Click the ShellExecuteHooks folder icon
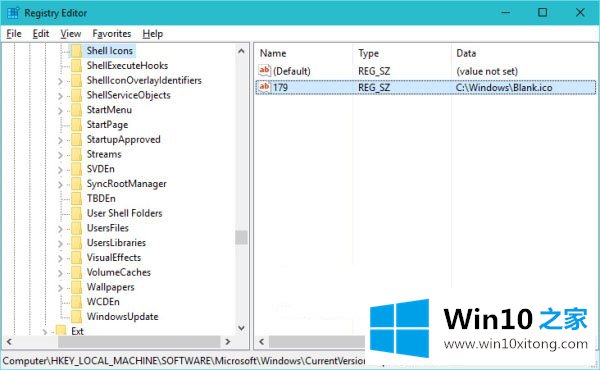The image size is (600, 370). click(77, 66)
